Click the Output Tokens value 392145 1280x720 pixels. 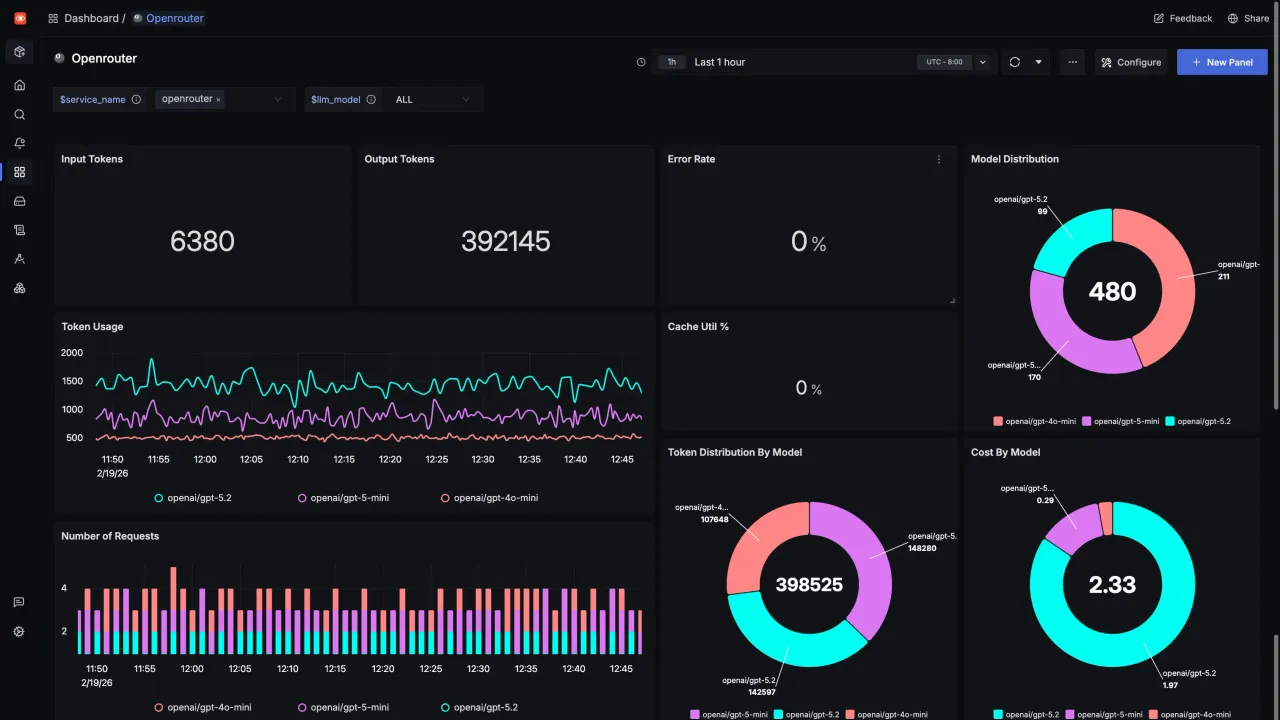click(x=506, y=241)
